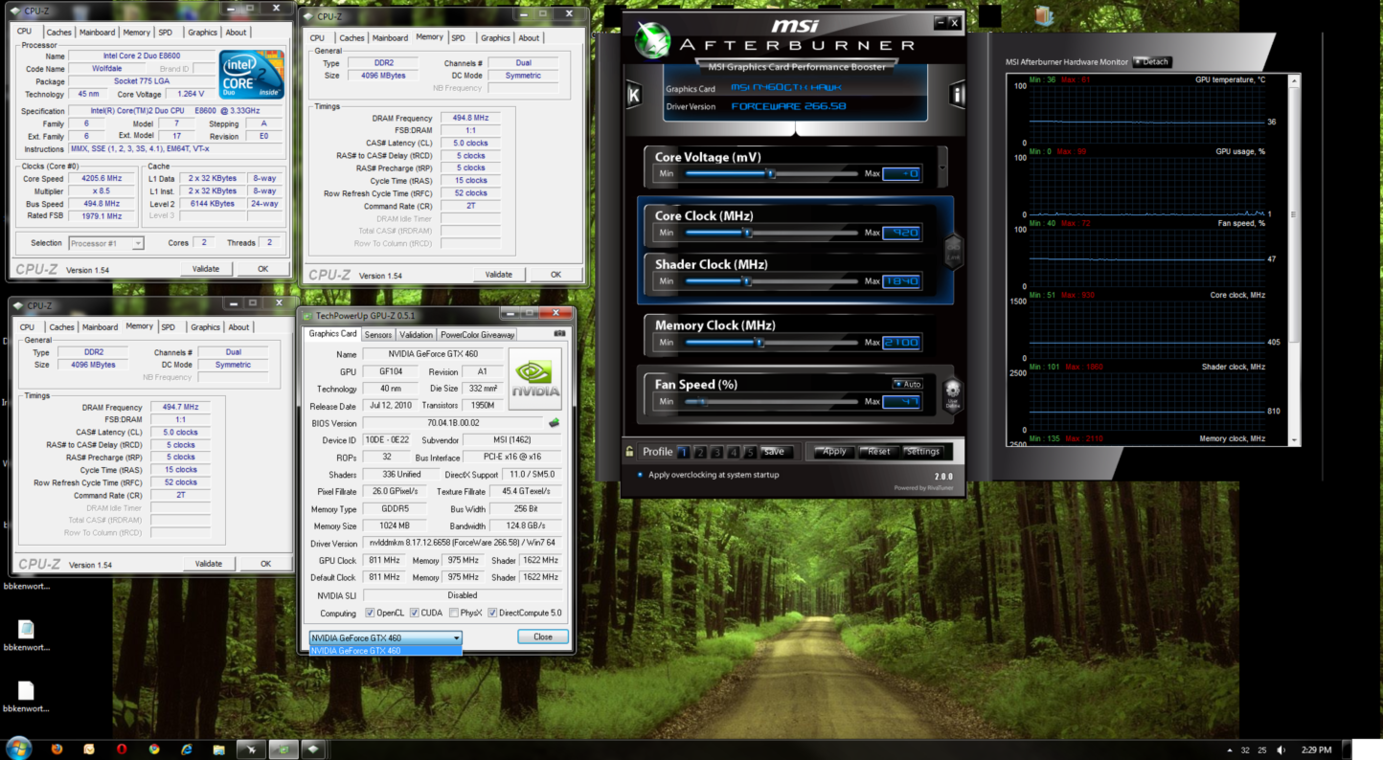1383x760 pixels.
Task: Expand the Core Voltage side arrow
Action: click(x=942, y=165)
